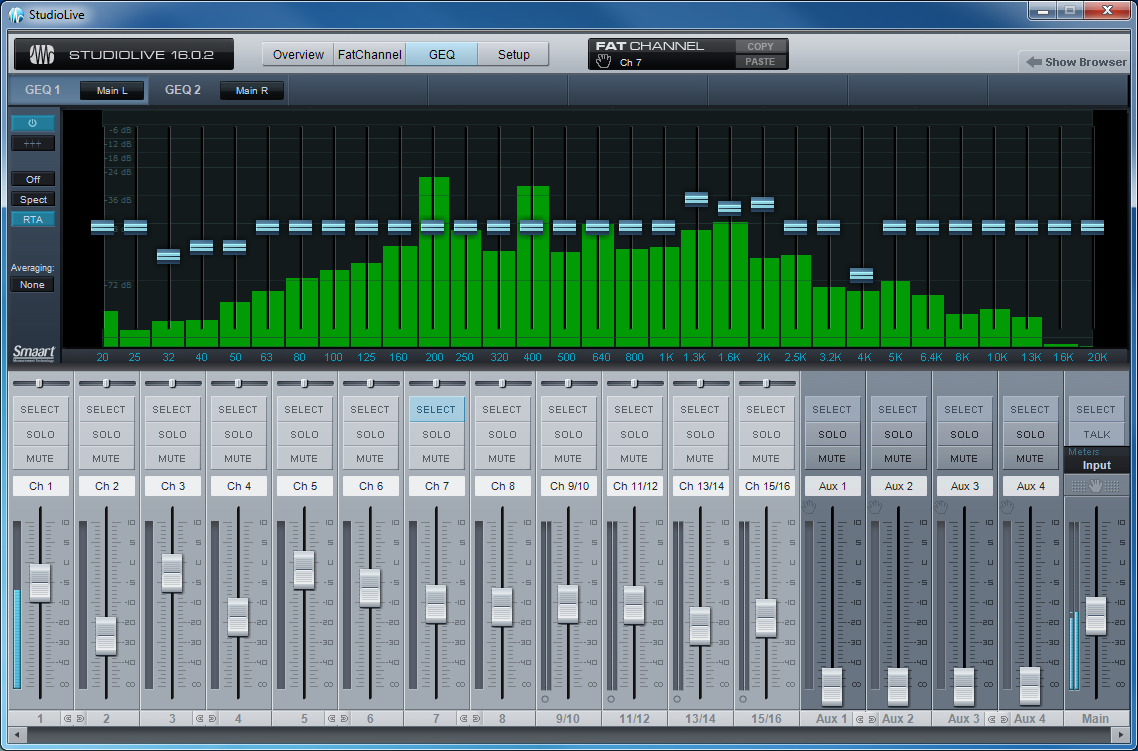Click the hand icon above Aux 1 fader

[809, 506]
